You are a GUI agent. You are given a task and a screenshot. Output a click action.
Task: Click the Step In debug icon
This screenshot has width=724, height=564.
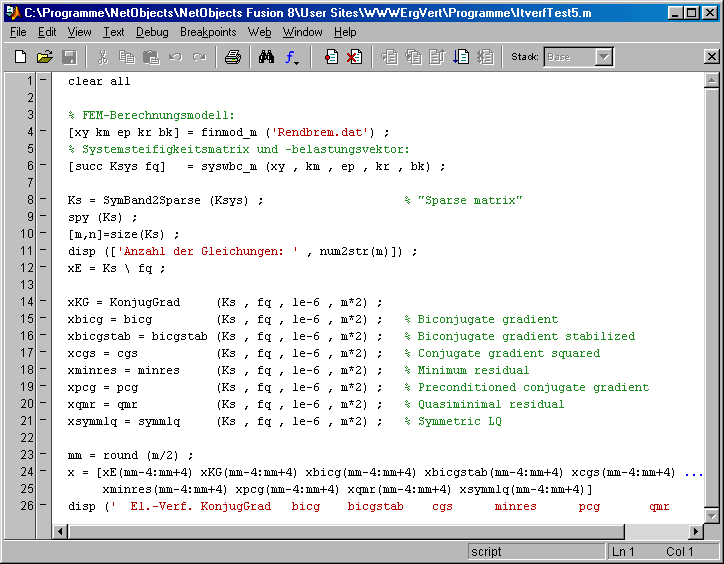[x=413, y=57]
